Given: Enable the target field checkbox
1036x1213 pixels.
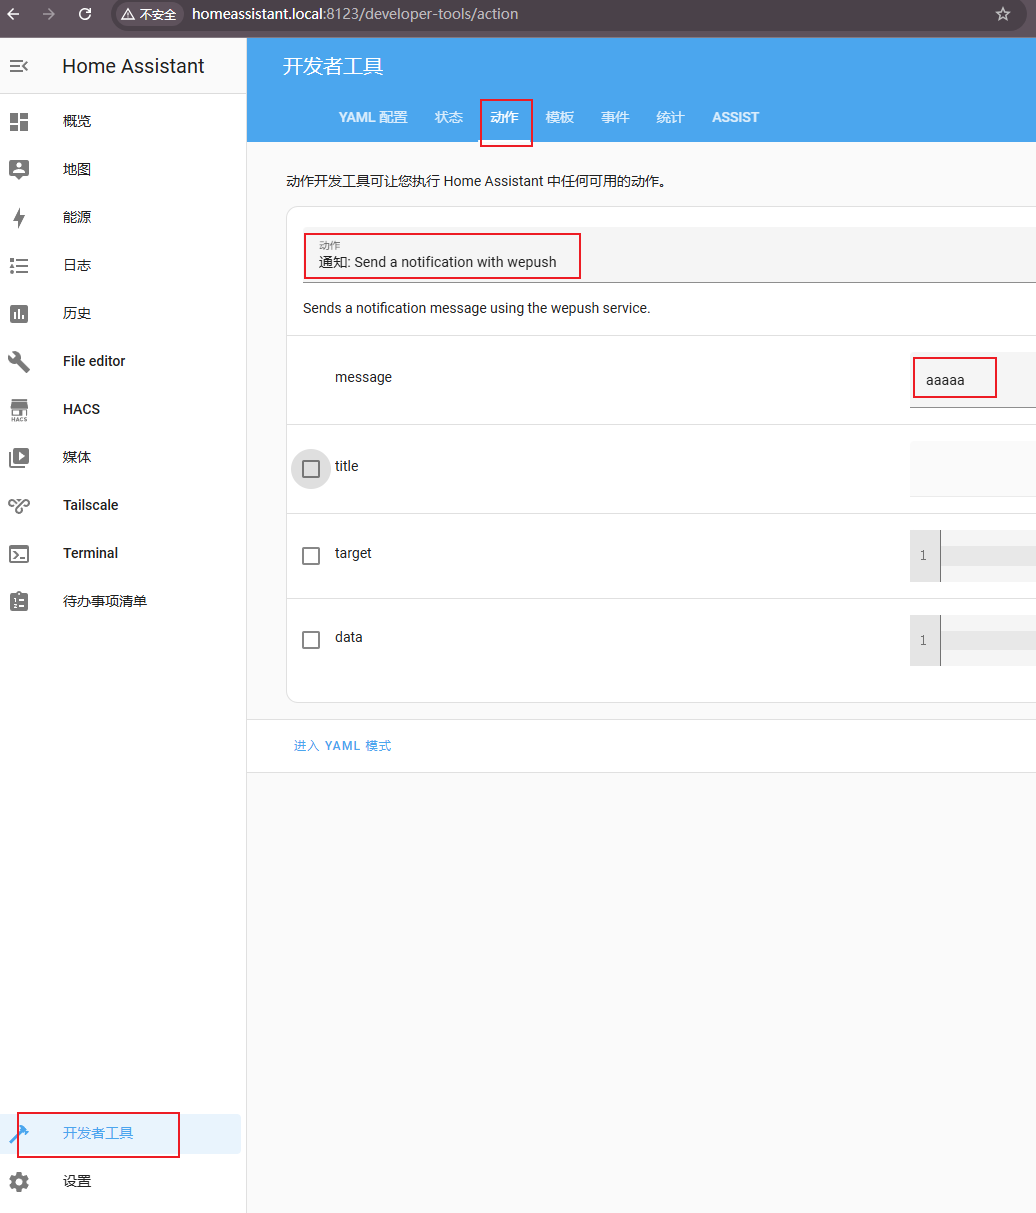Looking at the screenshot, I should 311,555.
